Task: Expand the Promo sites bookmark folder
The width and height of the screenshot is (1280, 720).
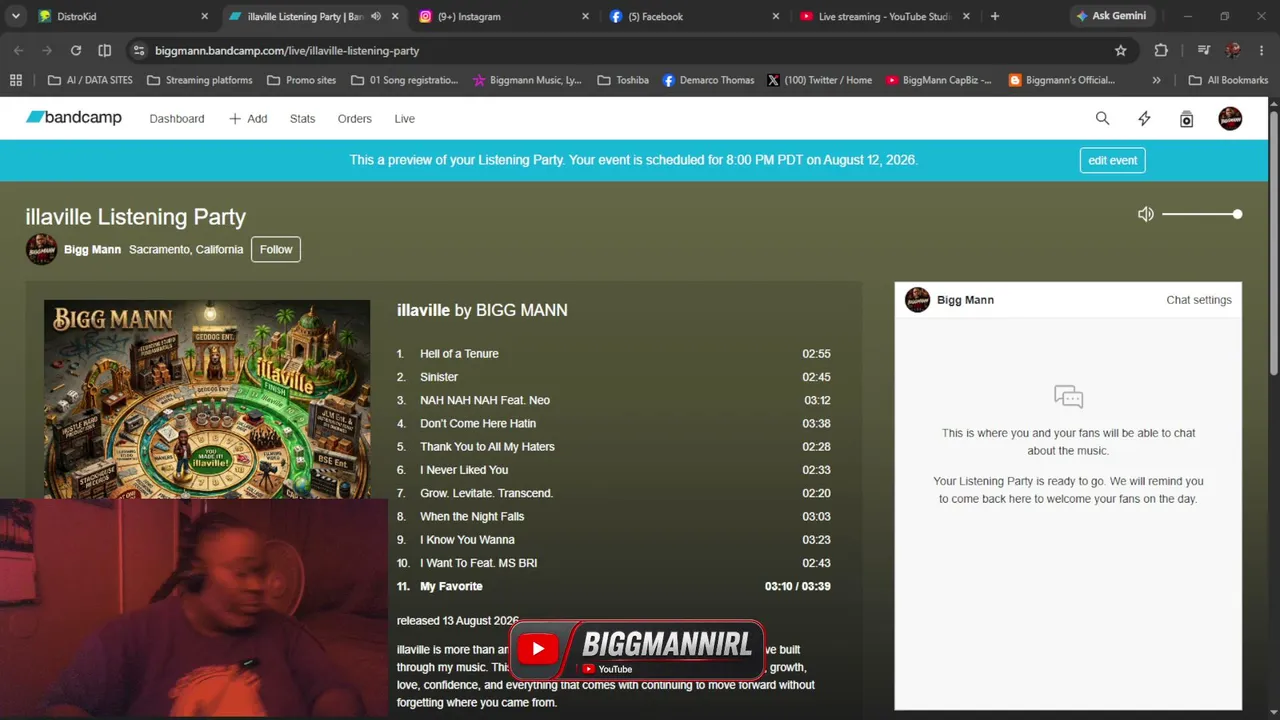Action: click(x=302, y=80)
